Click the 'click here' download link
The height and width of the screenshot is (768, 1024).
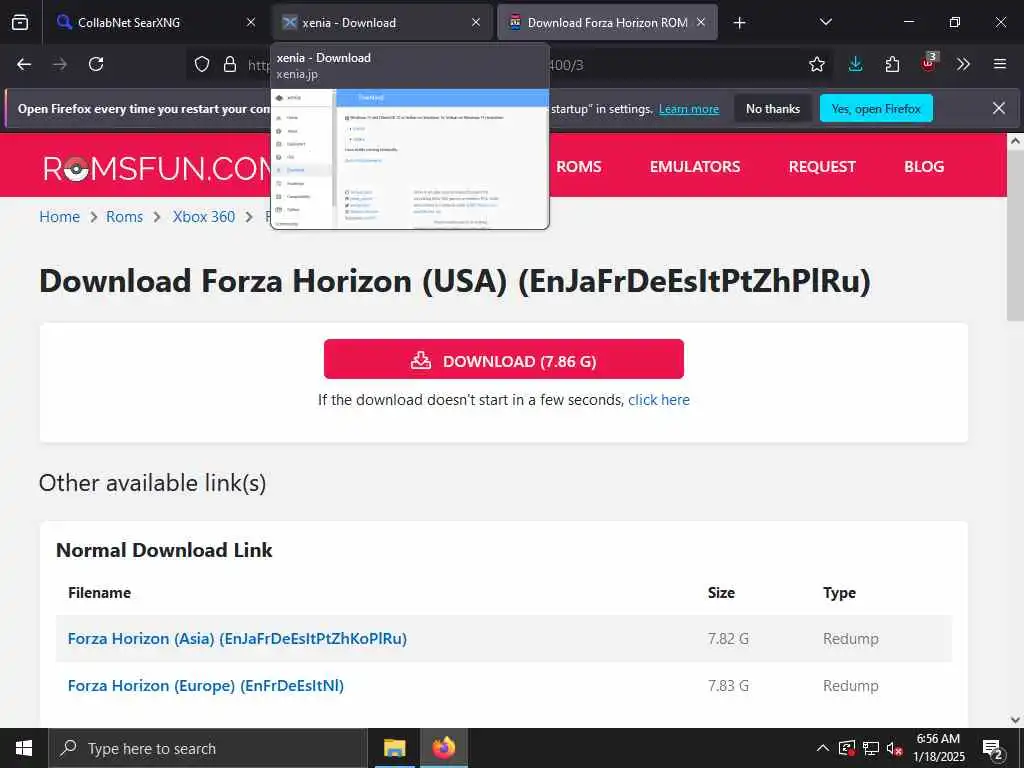coord(658,400)
